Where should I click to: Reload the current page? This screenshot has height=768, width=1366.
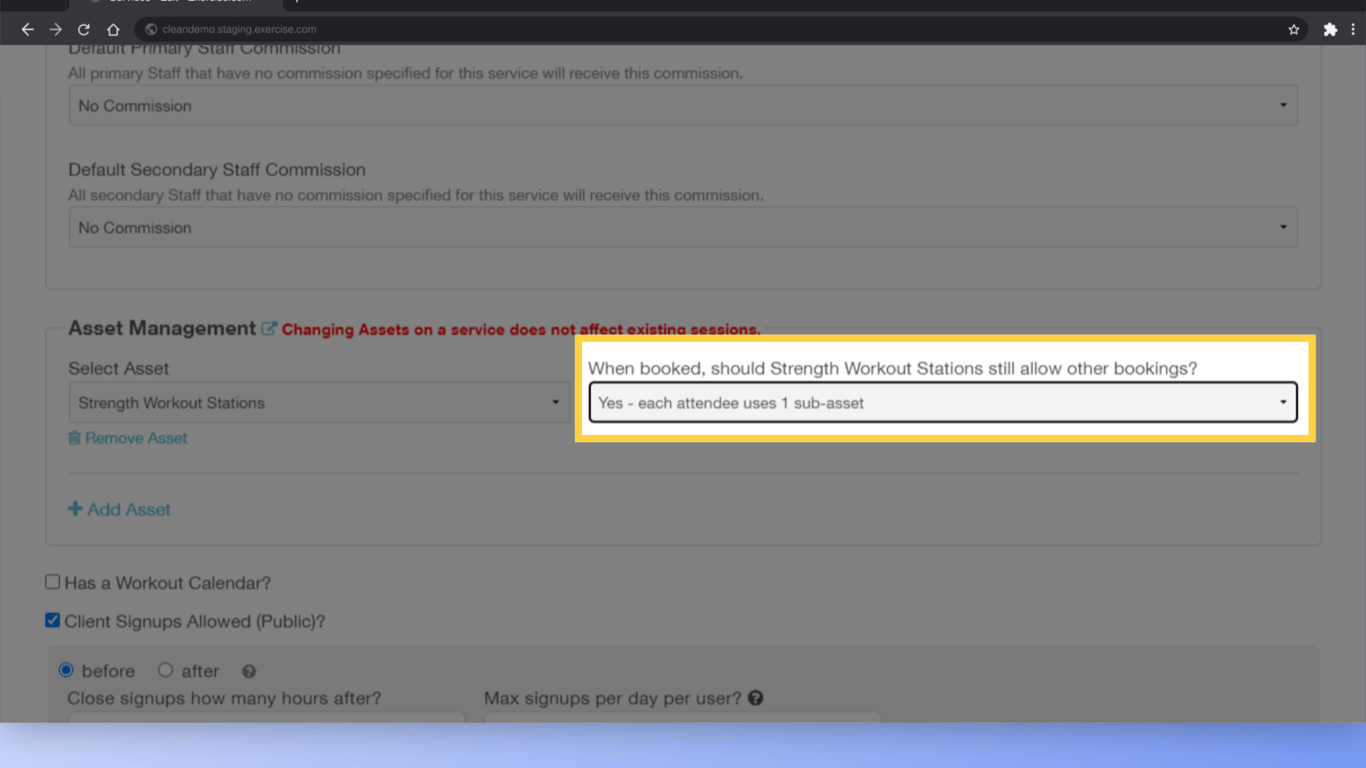83,28
